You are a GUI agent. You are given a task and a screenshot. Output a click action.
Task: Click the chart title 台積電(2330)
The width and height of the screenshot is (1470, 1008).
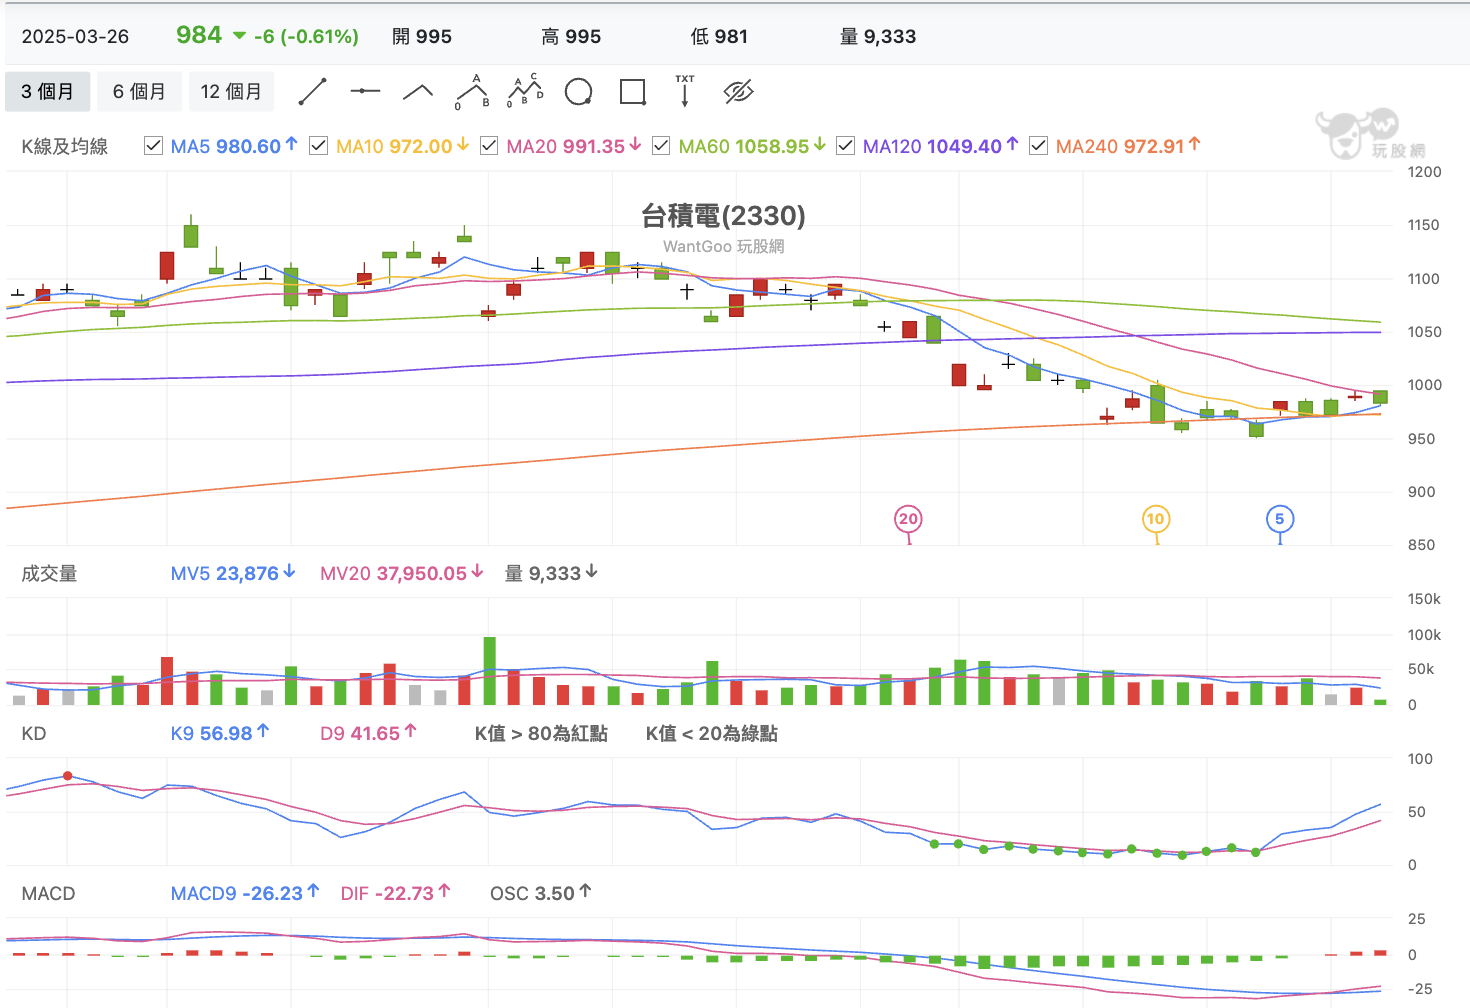[x=723, y=215]
